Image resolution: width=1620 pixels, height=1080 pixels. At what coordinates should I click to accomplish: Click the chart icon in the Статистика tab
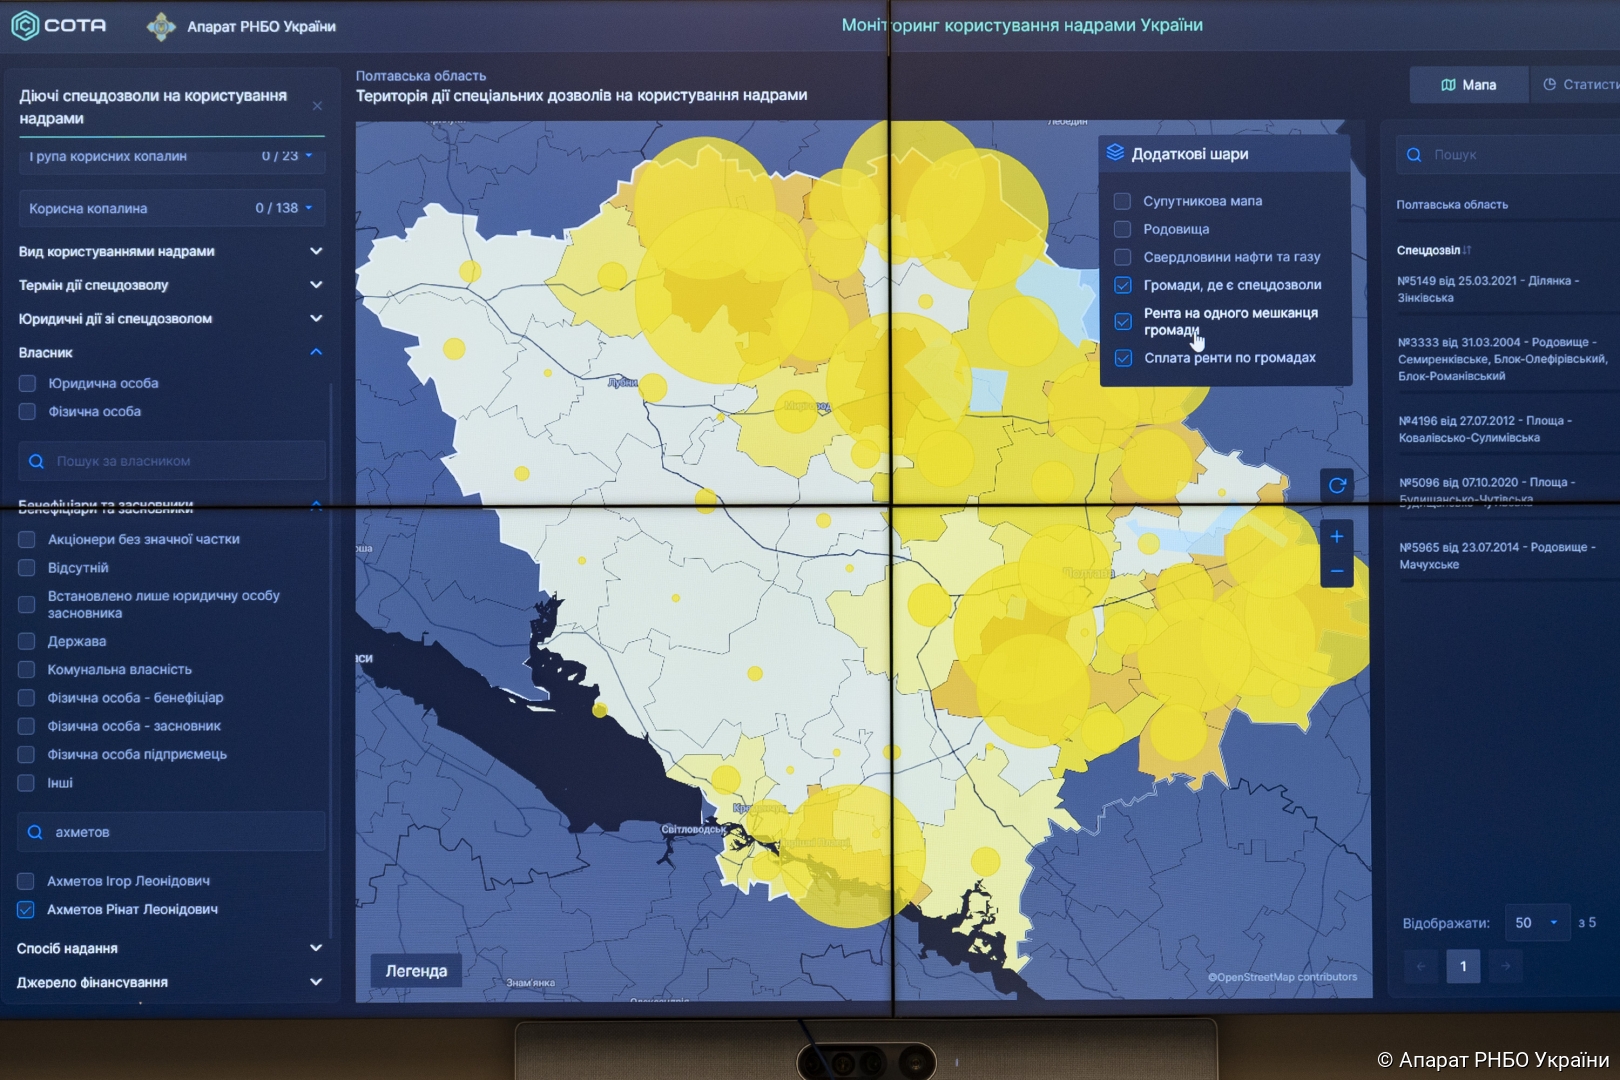(1549, 85)
